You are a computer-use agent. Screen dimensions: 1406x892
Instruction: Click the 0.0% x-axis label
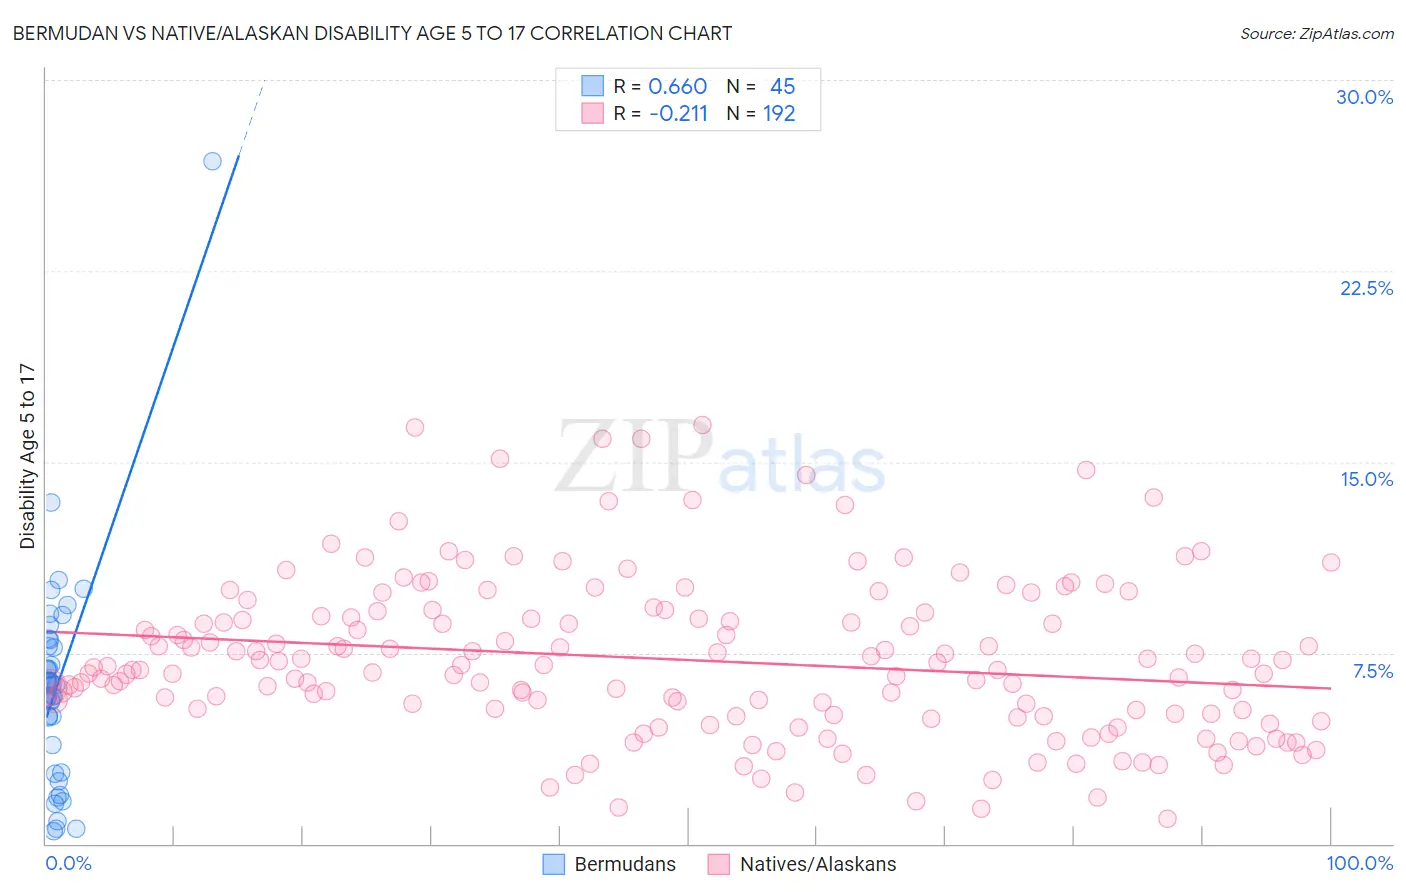68,863
